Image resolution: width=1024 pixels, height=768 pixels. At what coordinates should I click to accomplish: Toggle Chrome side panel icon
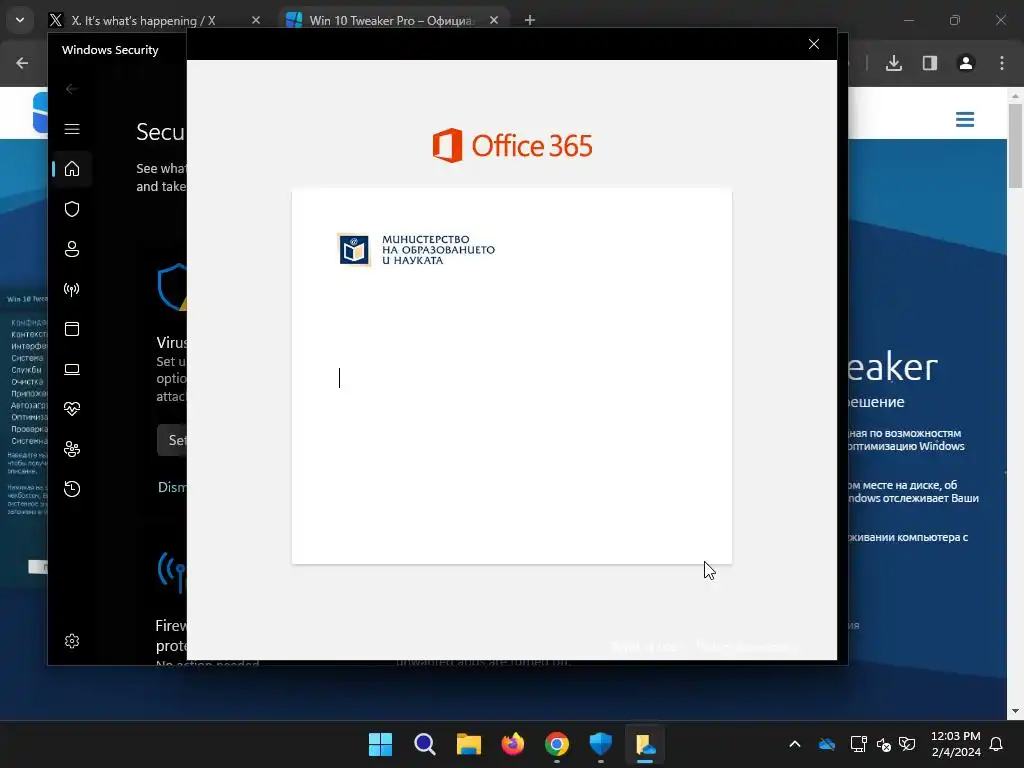pos(930,63)
